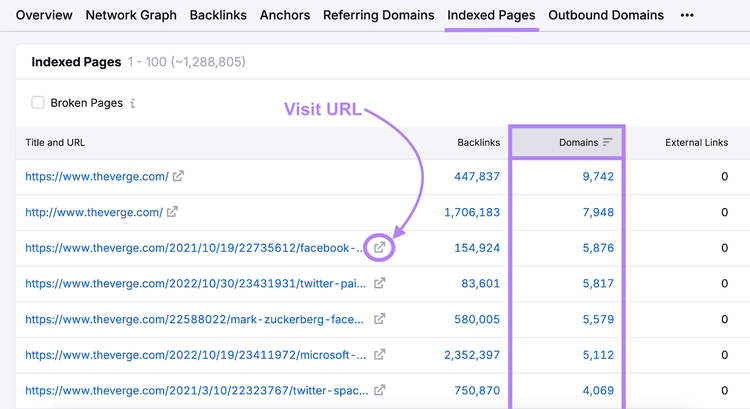Click backlinks count 2,352,397
This screenshot has width=750, height=409.
click(x=472, y=355)
